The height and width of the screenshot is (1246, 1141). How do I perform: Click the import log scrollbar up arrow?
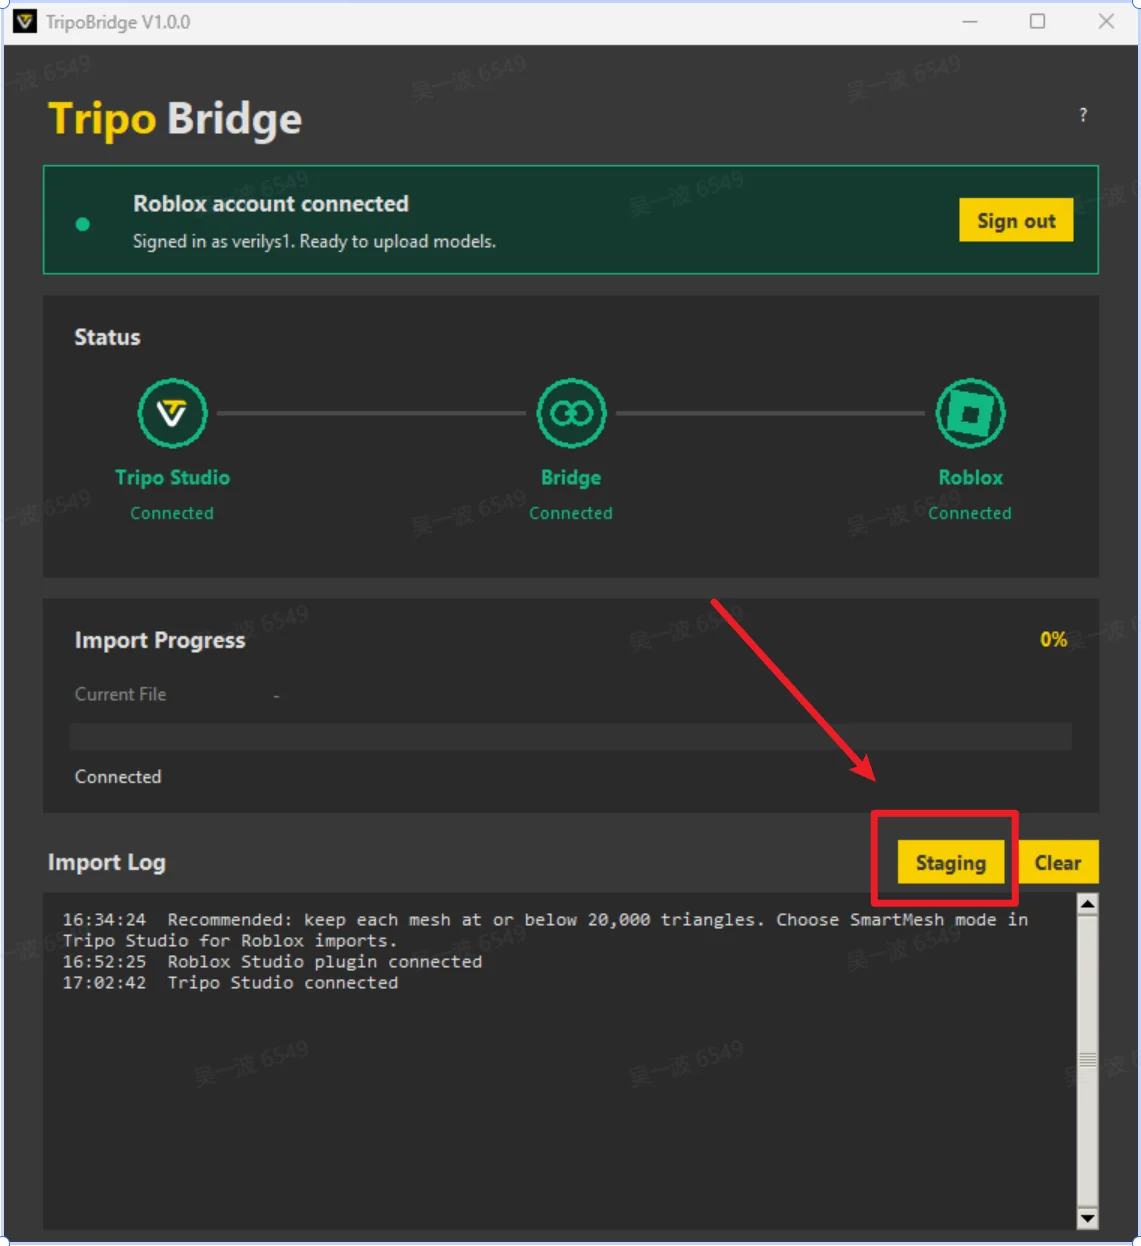pyautogui.click(x=1087, y=904)
